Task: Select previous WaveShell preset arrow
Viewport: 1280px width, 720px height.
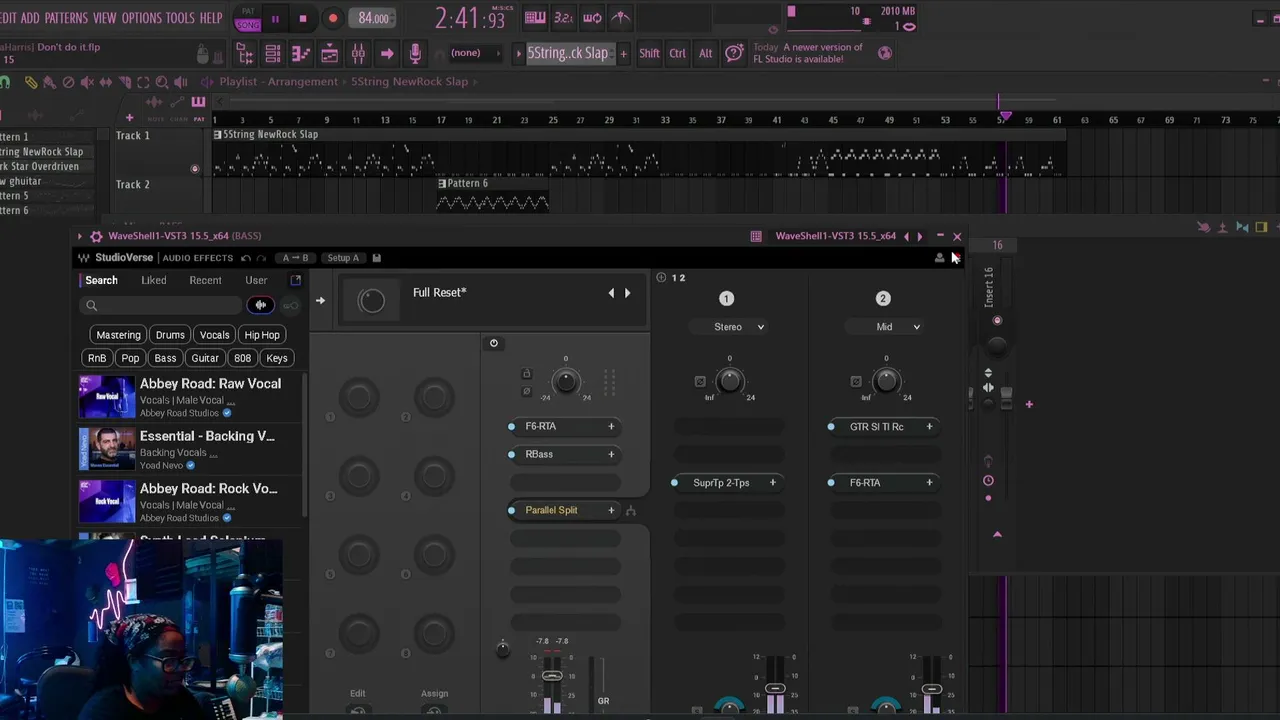Action: click(x=906, y=236)
